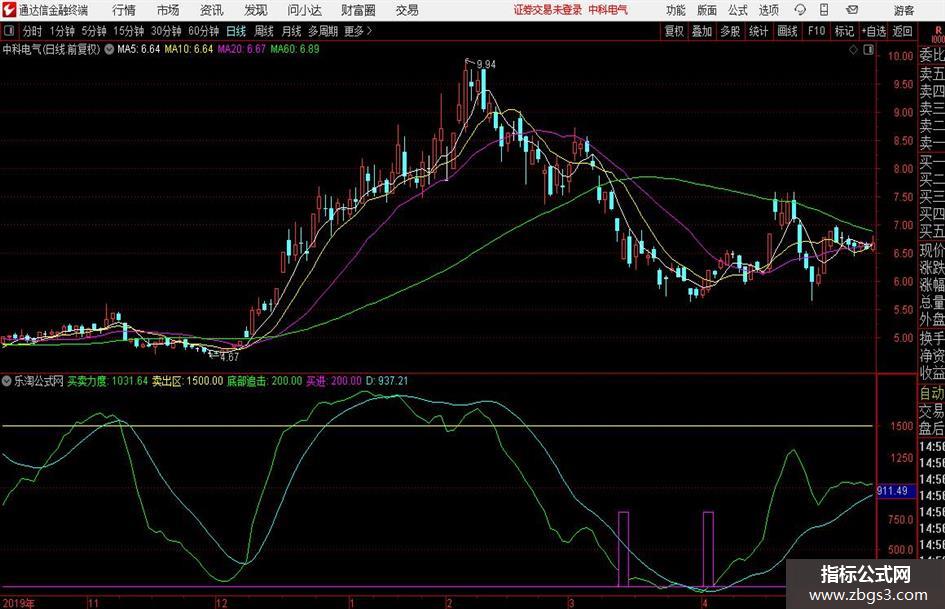Click MA20: 6.67 indicator label
Image resolution: width=945 pixels, height=609 pixels.
pyautogui.click(x=241, y=49)
